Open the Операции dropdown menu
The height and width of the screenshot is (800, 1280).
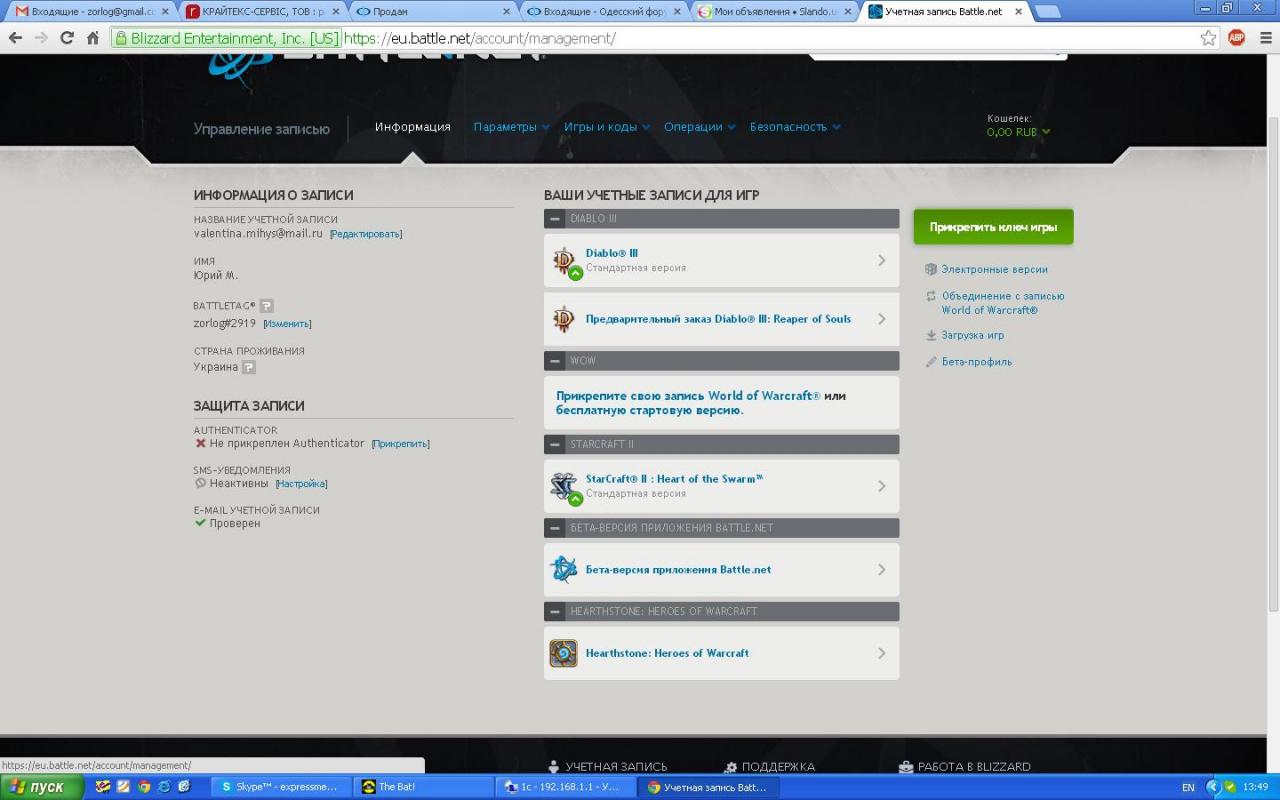coord(699,127)
